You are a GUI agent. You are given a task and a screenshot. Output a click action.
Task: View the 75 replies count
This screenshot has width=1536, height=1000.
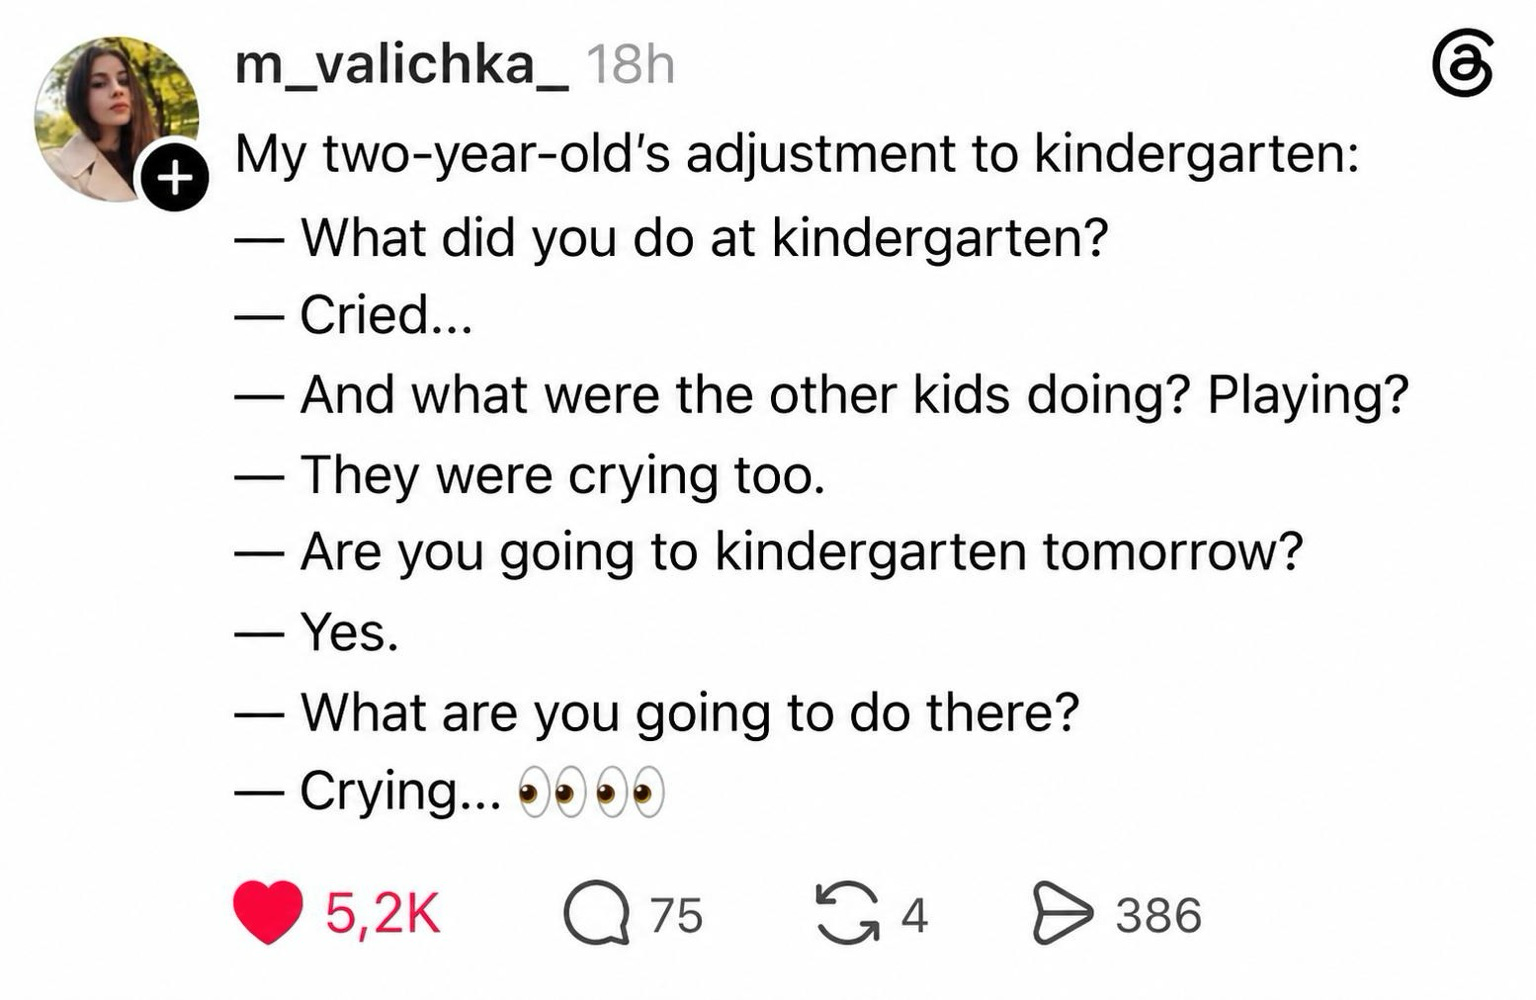point(676,915)
